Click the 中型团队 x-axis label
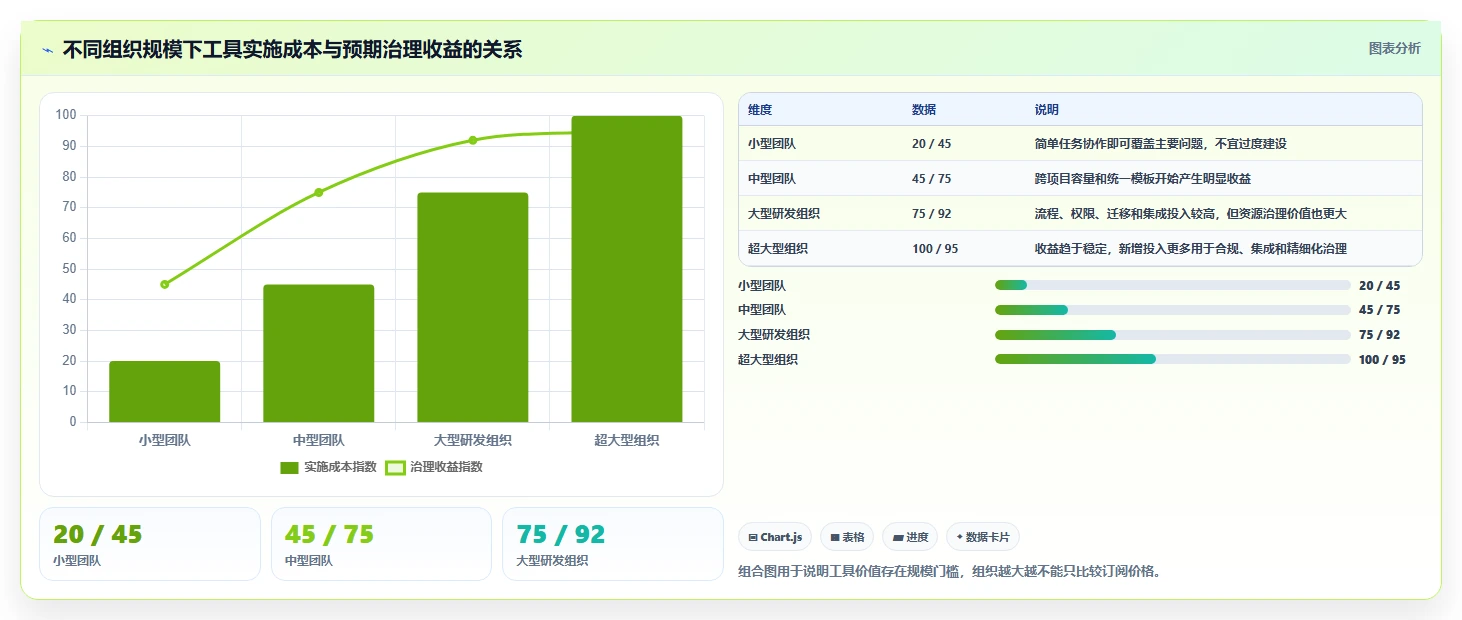Screen dimensions: 1462x620 click(x=319, y=440)
